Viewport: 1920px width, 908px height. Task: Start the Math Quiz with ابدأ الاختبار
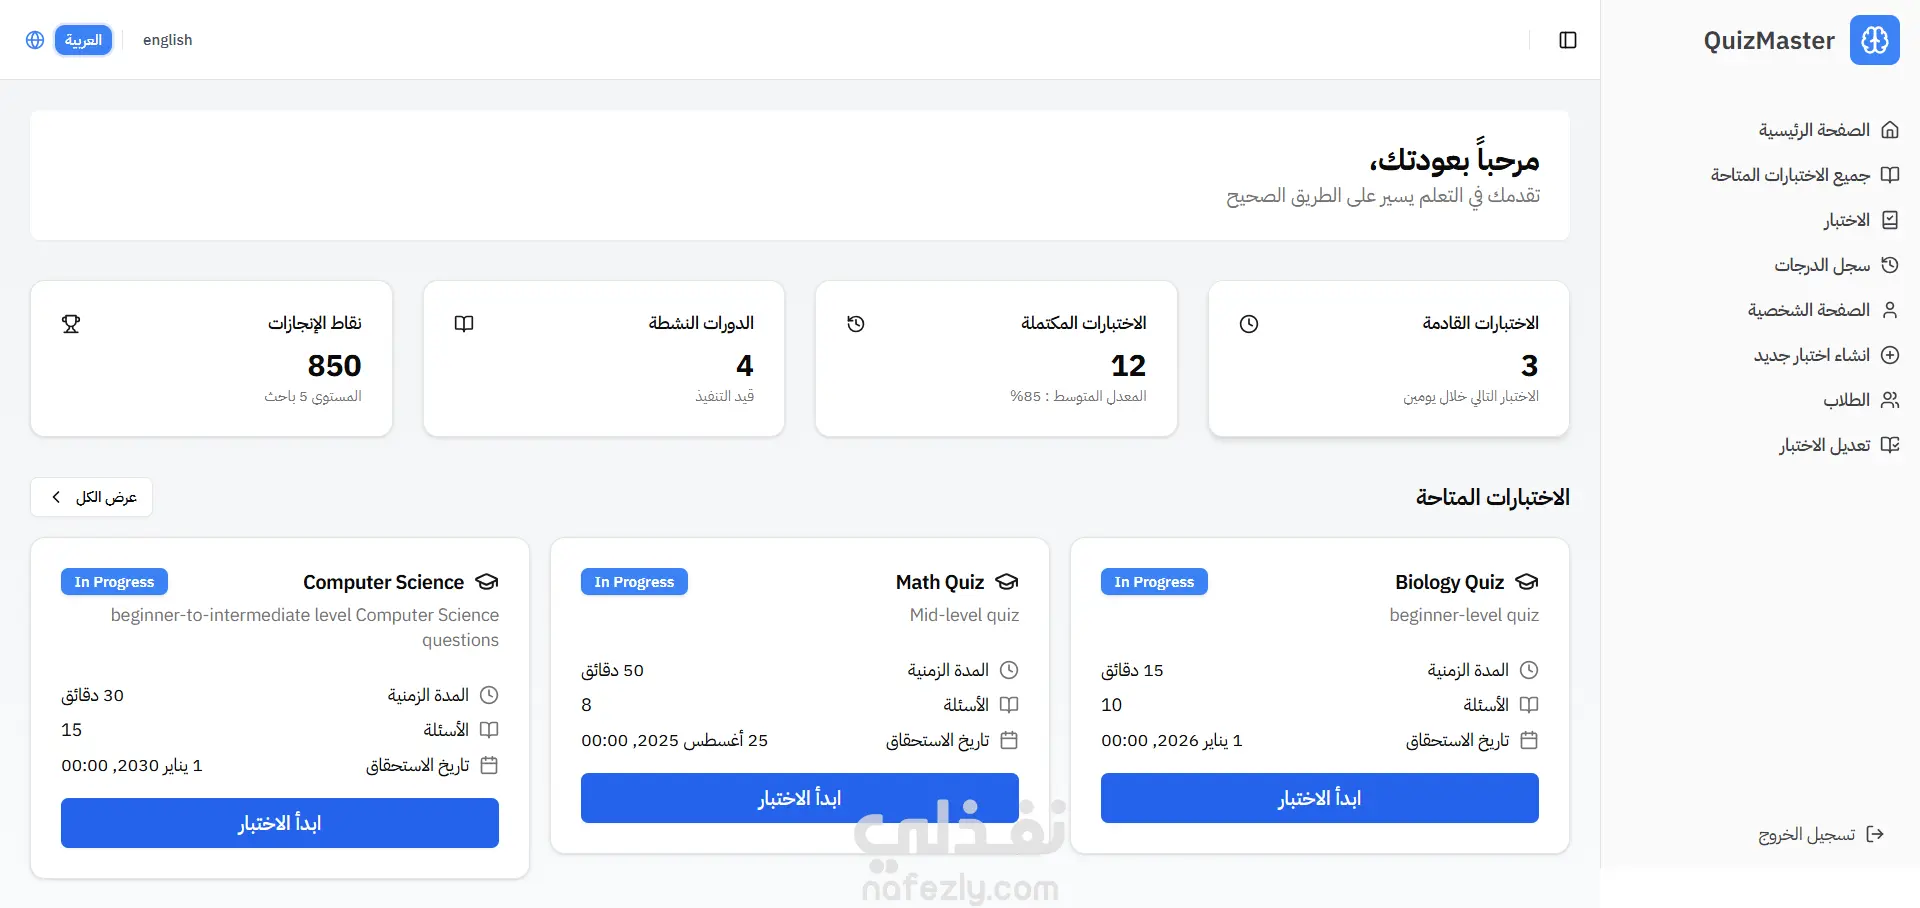(799, 798)
